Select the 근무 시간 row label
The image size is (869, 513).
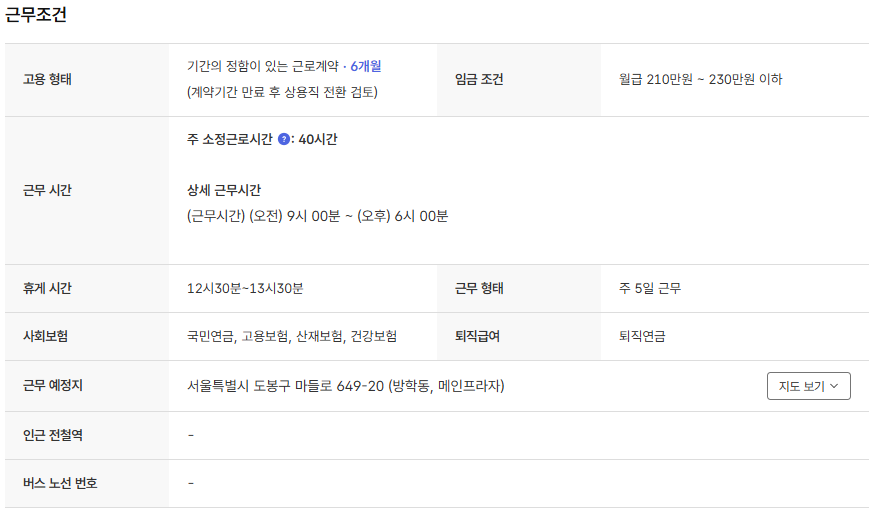pyautogui.click(x=48, y=190)
